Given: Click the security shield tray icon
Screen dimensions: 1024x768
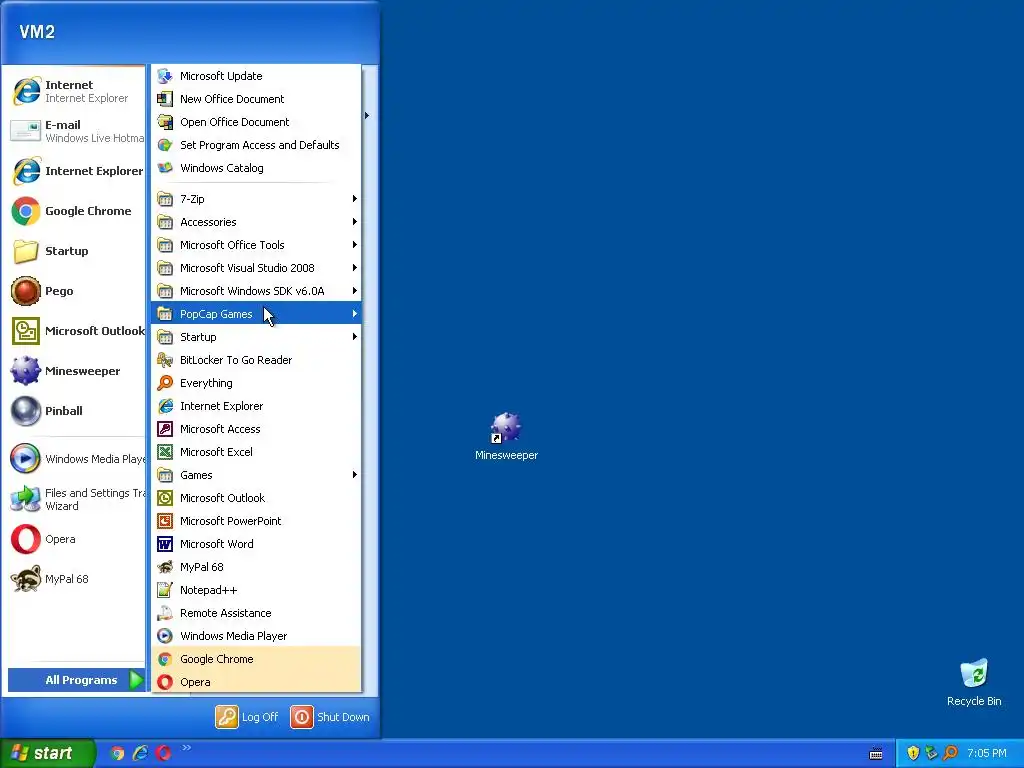Looking at the screenshot, I should point(913,753).
